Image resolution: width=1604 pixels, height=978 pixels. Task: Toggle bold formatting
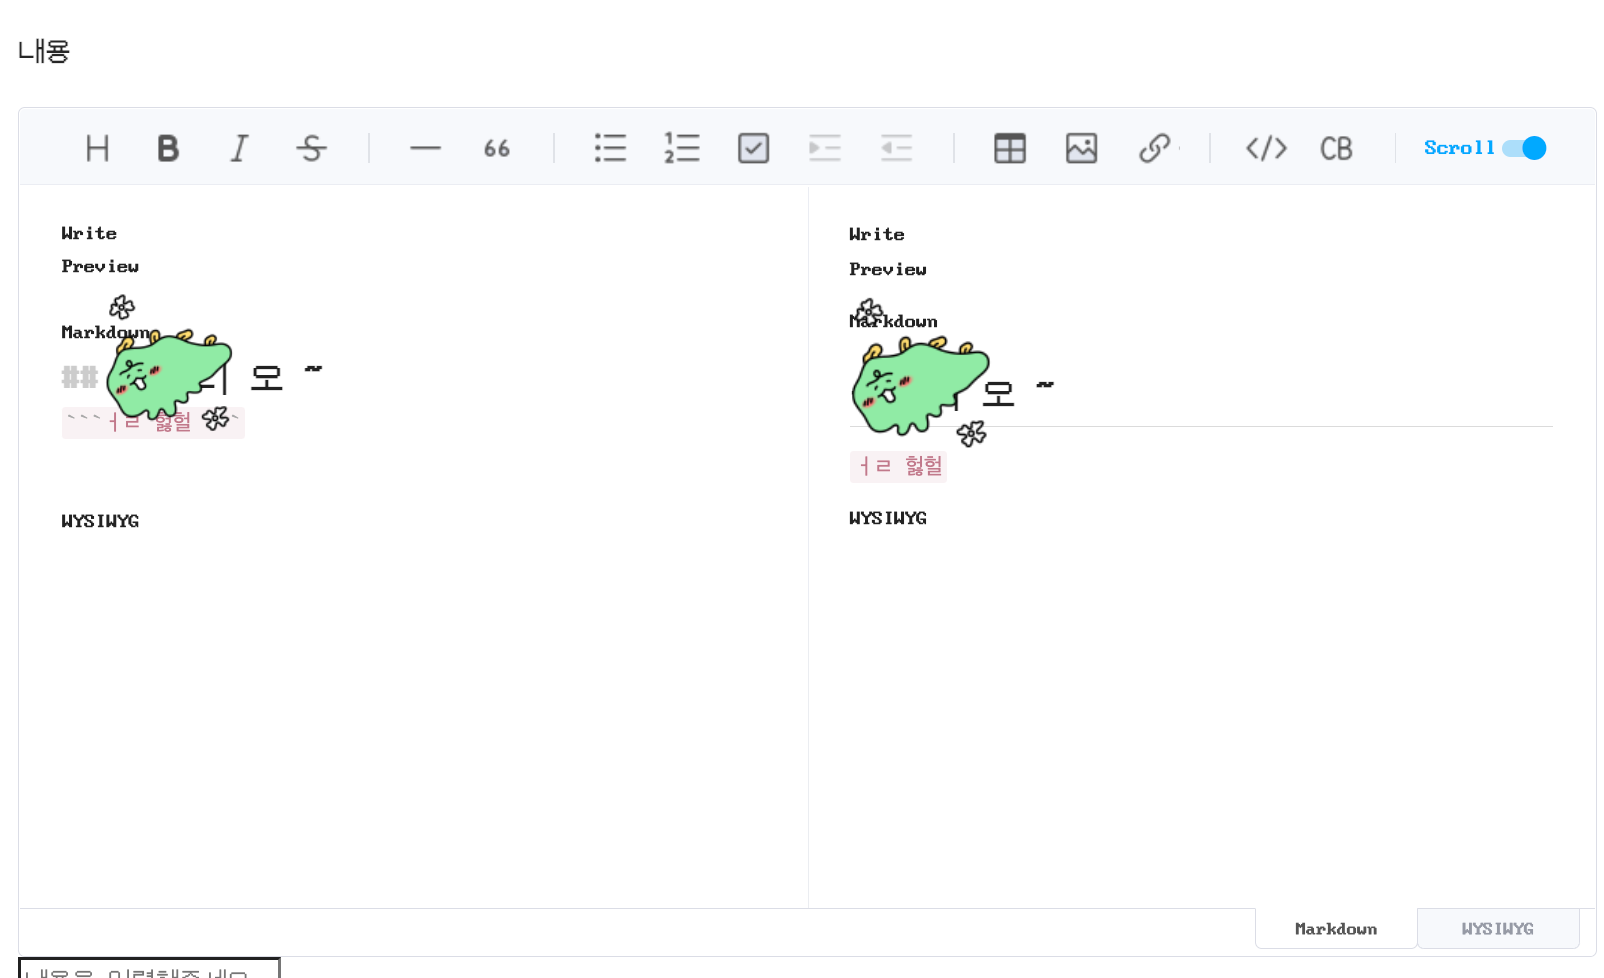pyautogui.click(x=168, y=148)
